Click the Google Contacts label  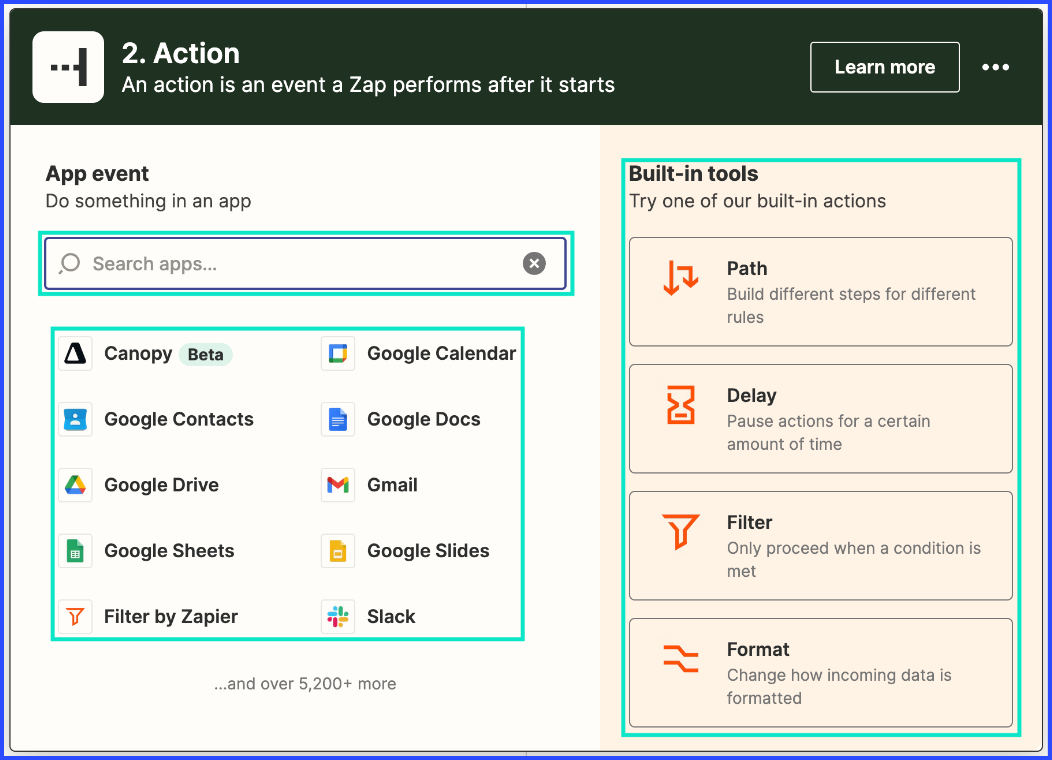coord(179,419)
